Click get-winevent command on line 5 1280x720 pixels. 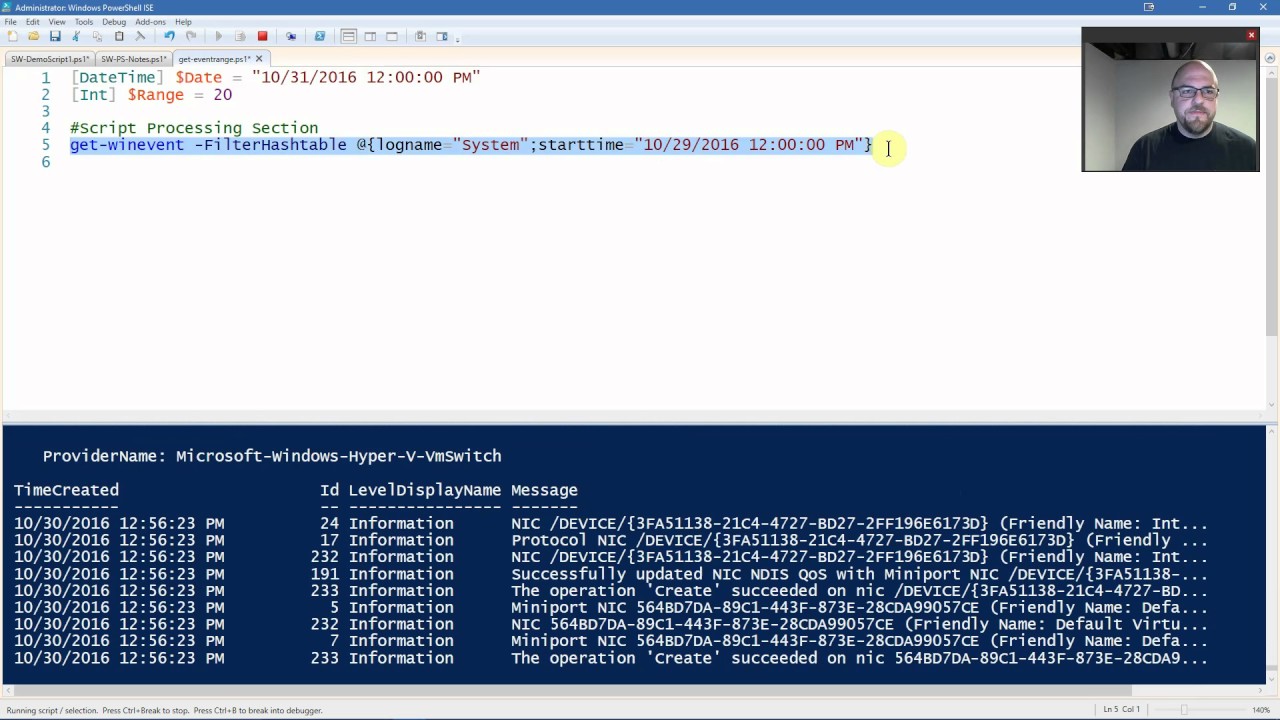click(127, 145)
